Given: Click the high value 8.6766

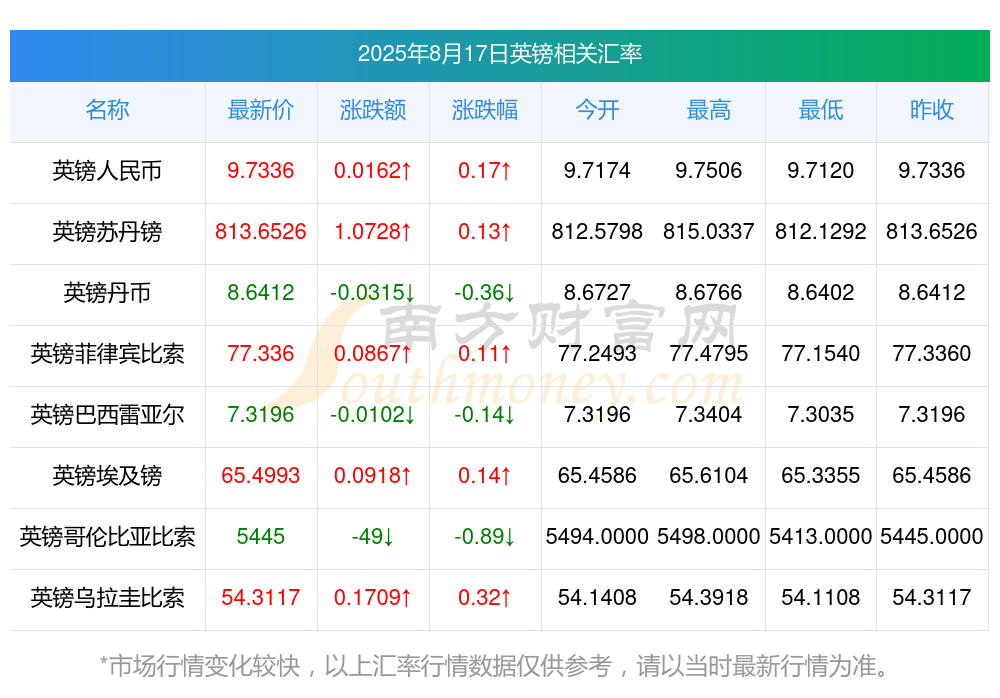Looking at the screenshot, I should click(709, 292).
